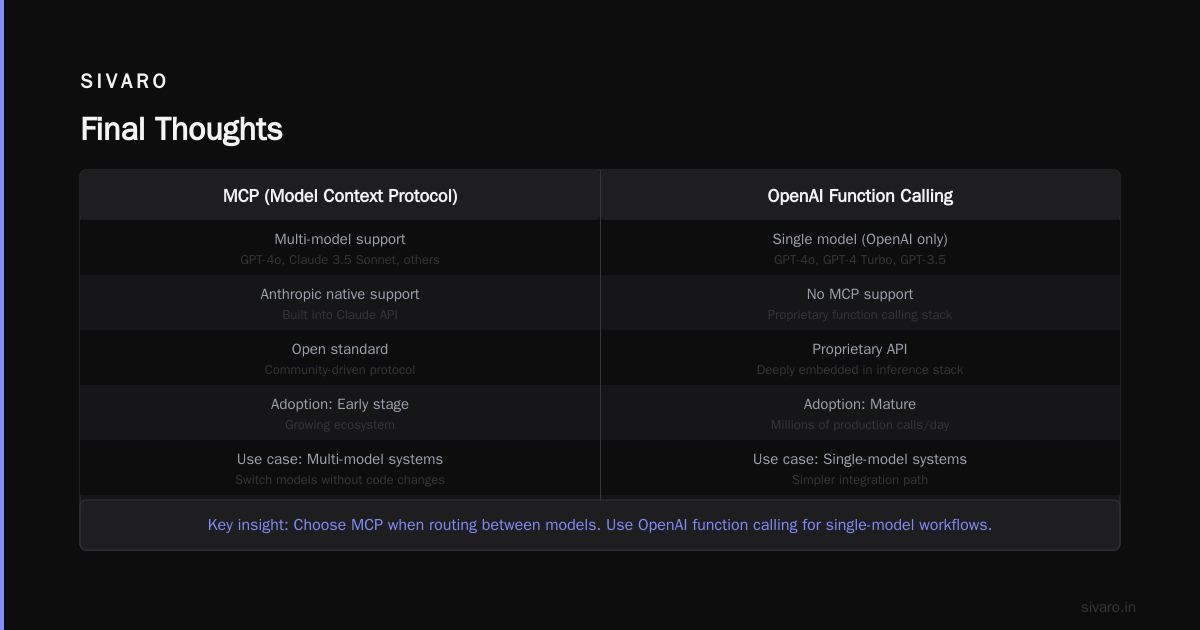
Task: Select the Final Thoughts heading
Action: click(181, 130)
